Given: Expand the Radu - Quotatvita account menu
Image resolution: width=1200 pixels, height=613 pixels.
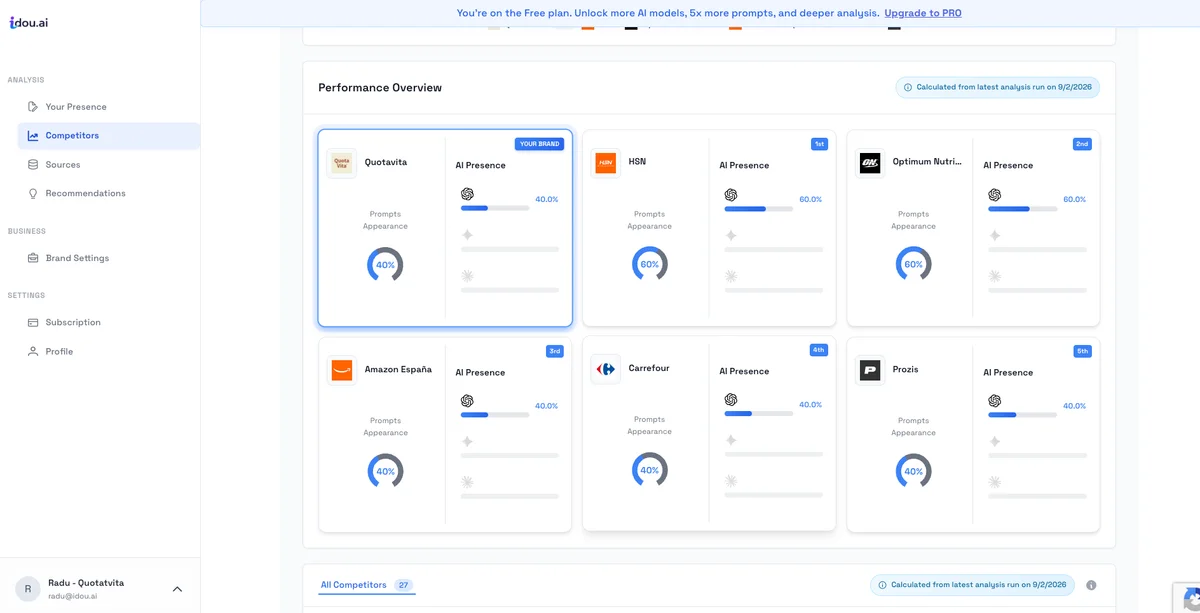Looking at the screenshot, I should [x=177, y=589].
